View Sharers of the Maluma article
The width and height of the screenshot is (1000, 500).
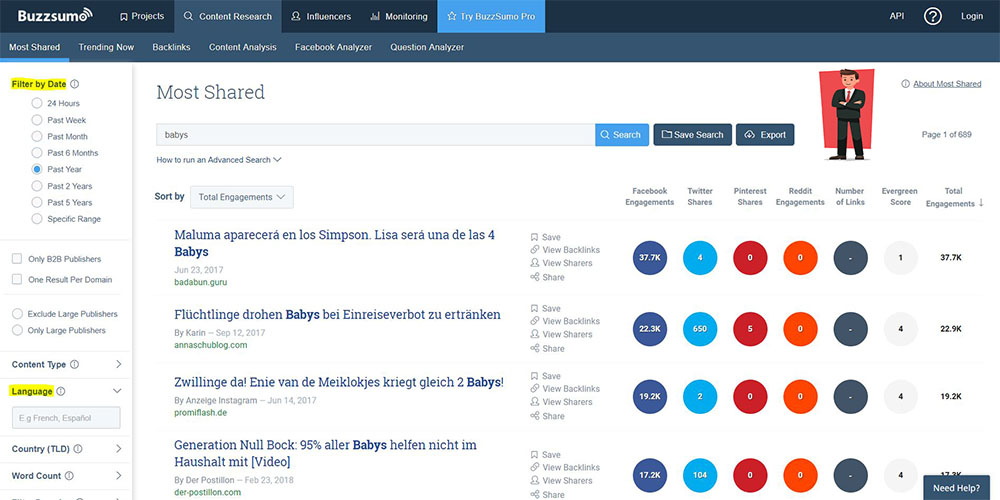(x=561, y=263)
